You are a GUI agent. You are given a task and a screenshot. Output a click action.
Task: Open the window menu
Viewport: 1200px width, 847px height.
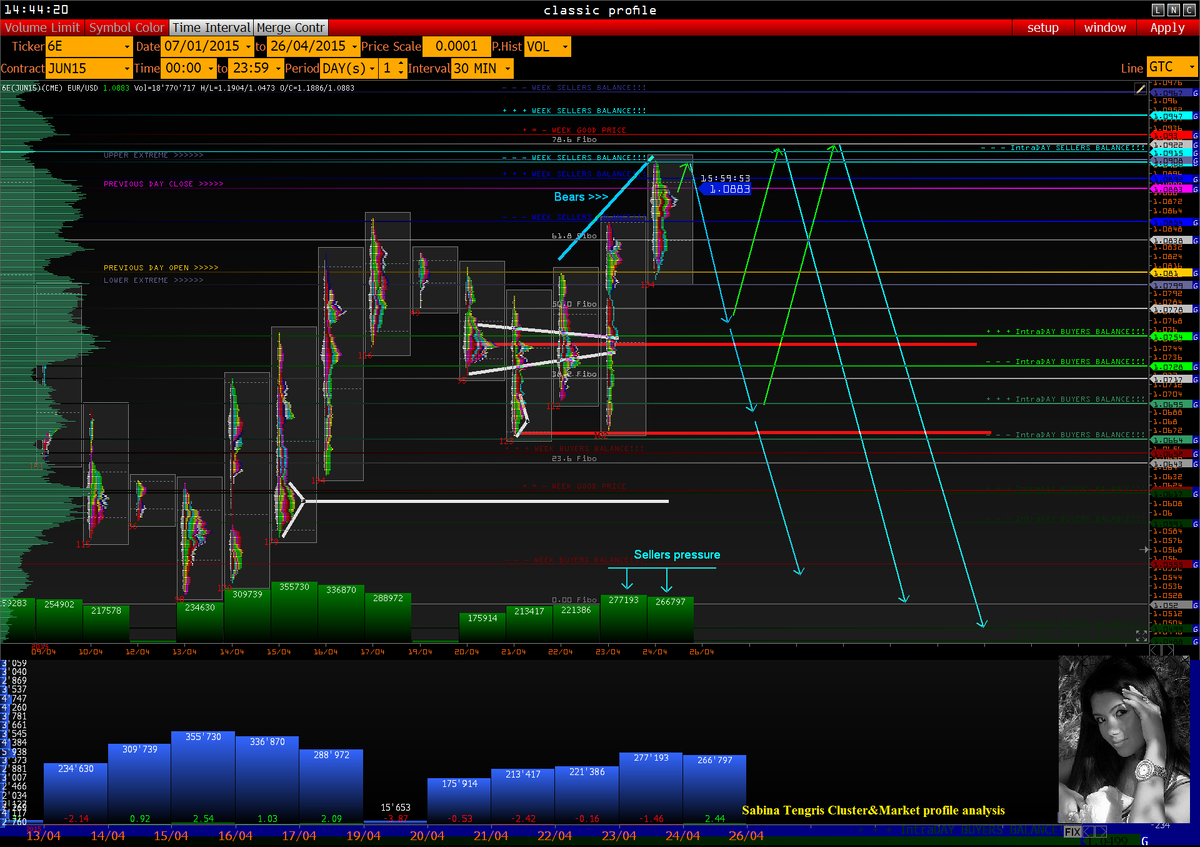click(x=1105, y=28)
